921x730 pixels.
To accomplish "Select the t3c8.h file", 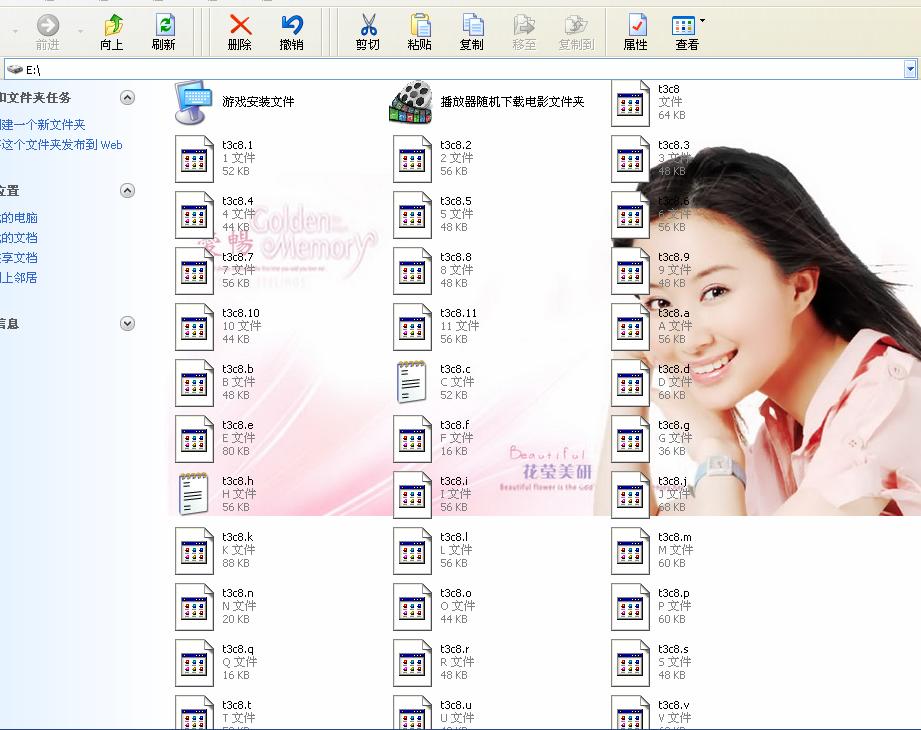I will click(x=194, y=494).
